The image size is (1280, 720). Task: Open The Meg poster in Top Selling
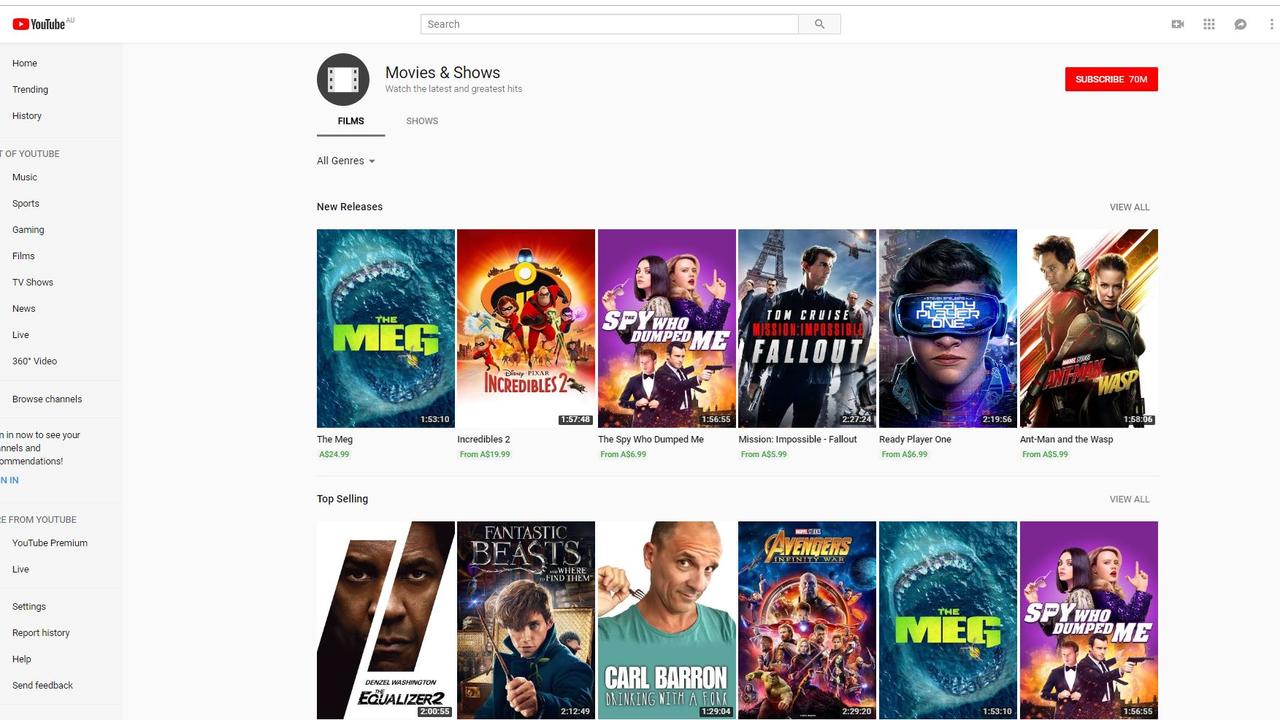[x=948, y=620]
